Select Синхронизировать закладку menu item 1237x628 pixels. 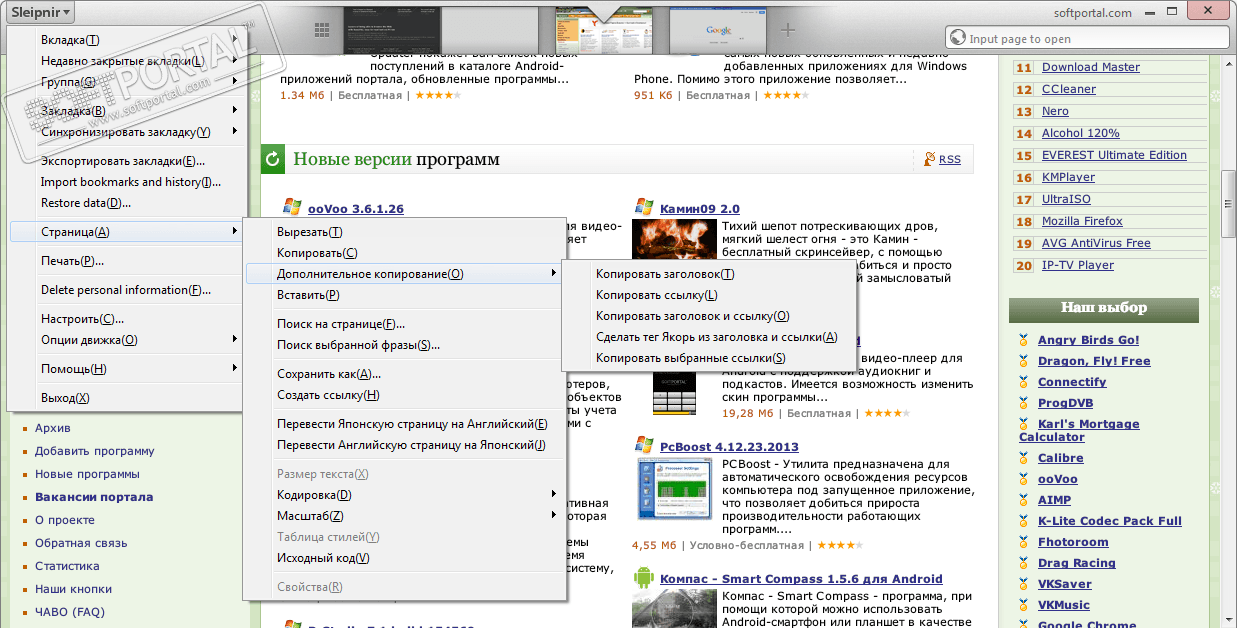point(126,131)
